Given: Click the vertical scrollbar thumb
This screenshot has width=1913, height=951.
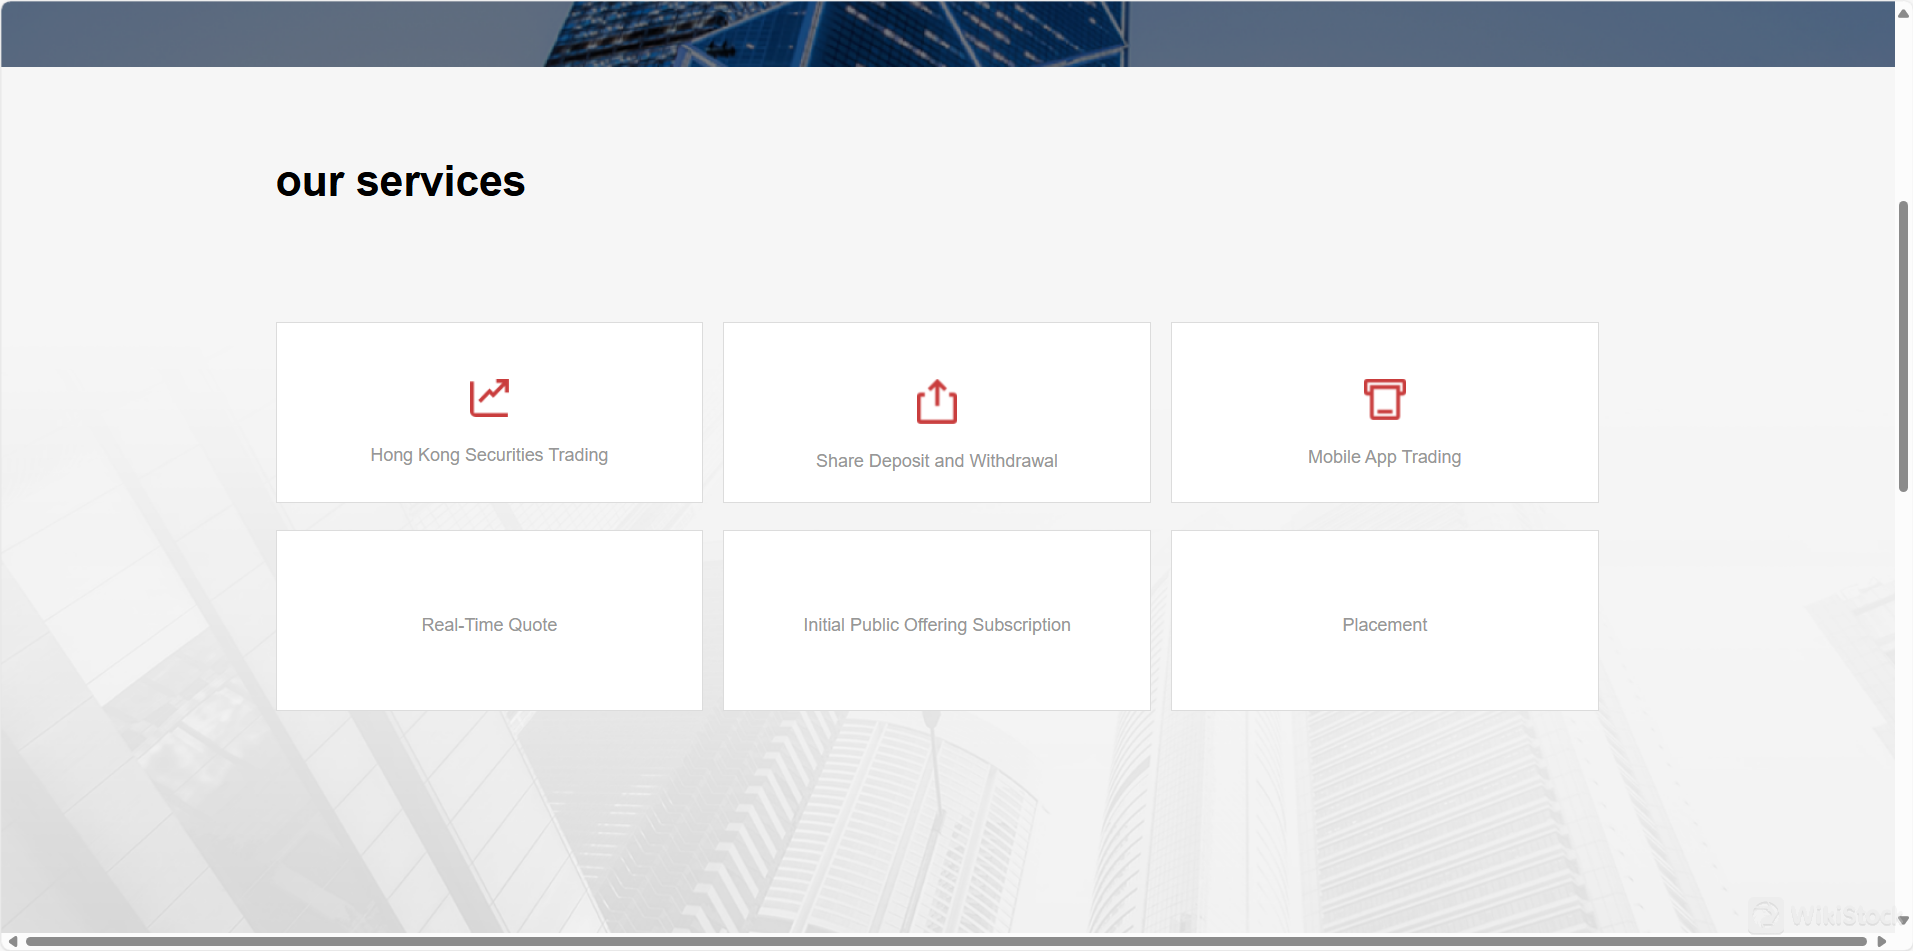Looking at the screenshot, I should pyautogui.click(x=1903, y=346).
